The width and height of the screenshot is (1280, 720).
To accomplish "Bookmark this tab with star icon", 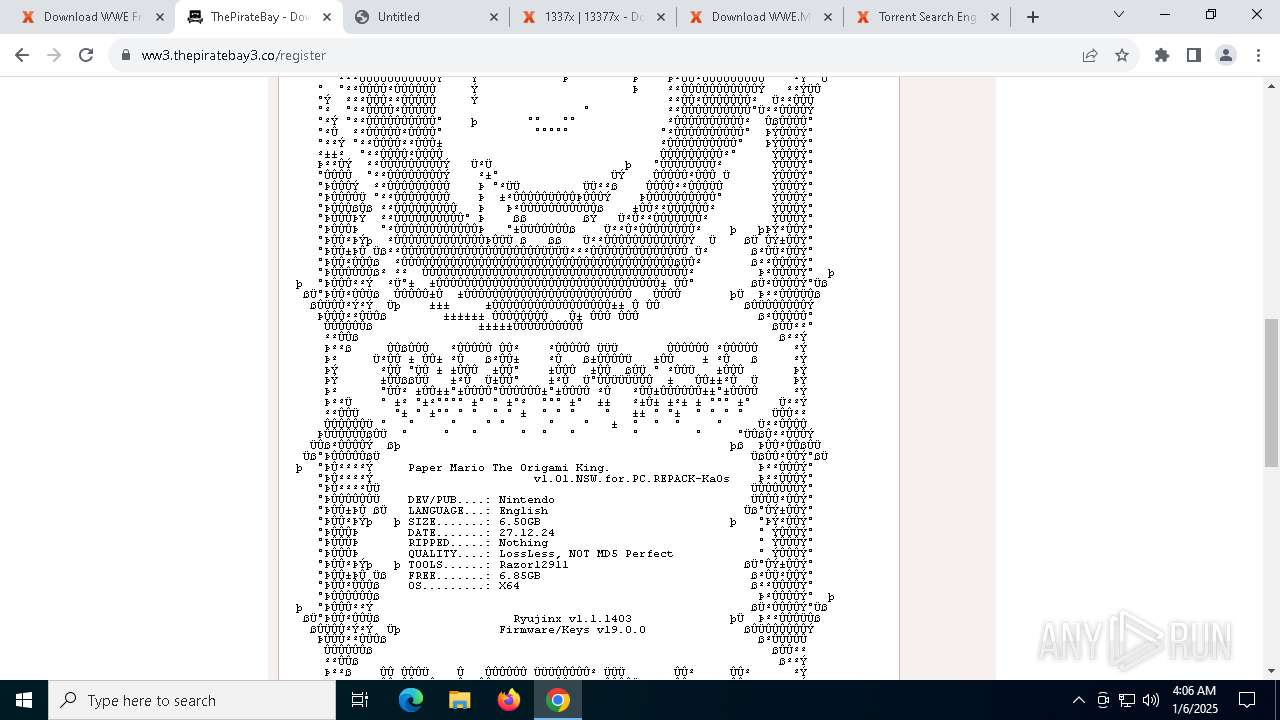I will coord(1122,55).
